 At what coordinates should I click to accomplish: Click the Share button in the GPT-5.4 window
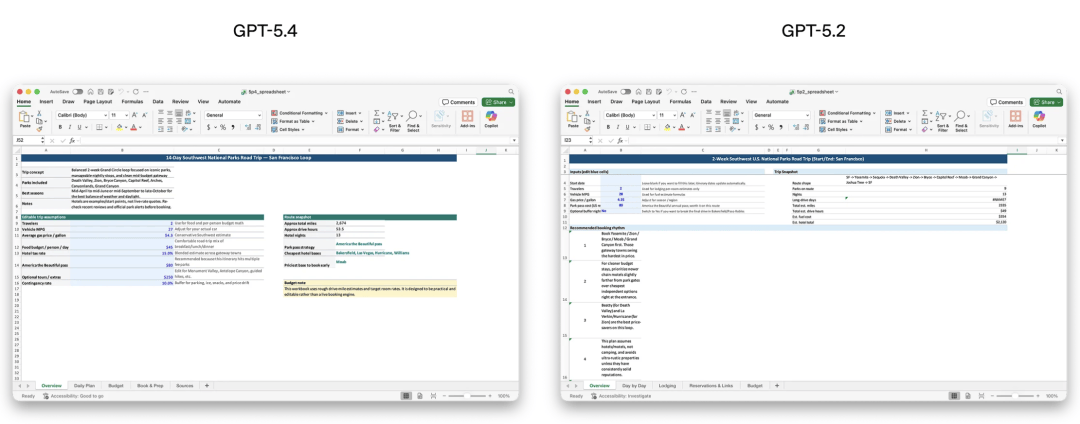[x=498, y=102]
